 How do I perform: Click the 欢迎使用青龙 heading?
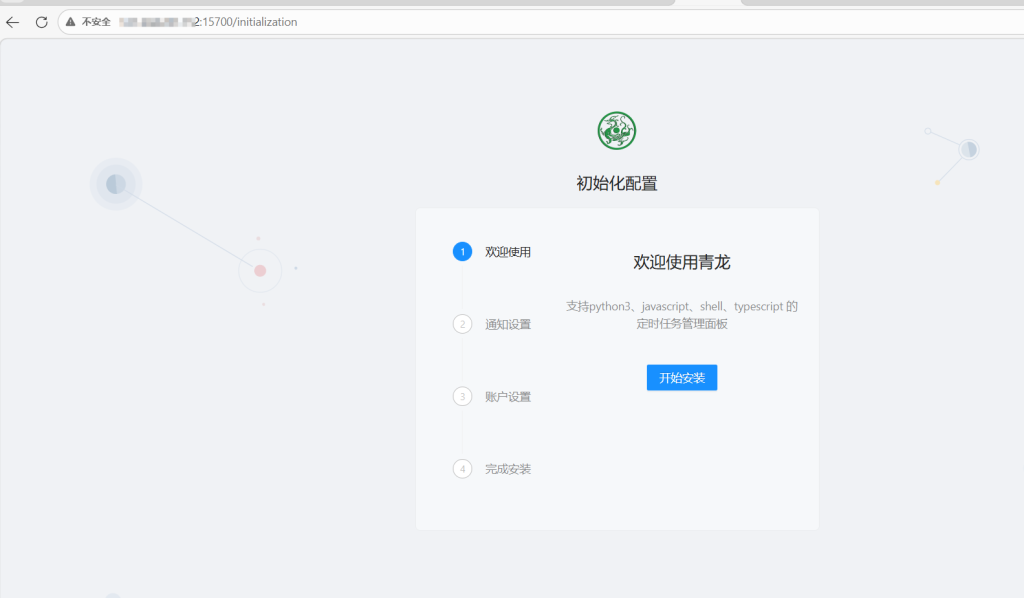pos(682,262)
